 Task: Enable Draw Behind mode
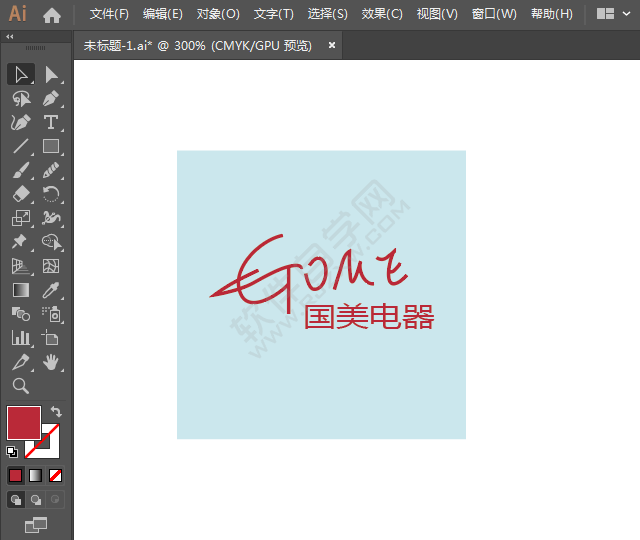click(36, 500)
